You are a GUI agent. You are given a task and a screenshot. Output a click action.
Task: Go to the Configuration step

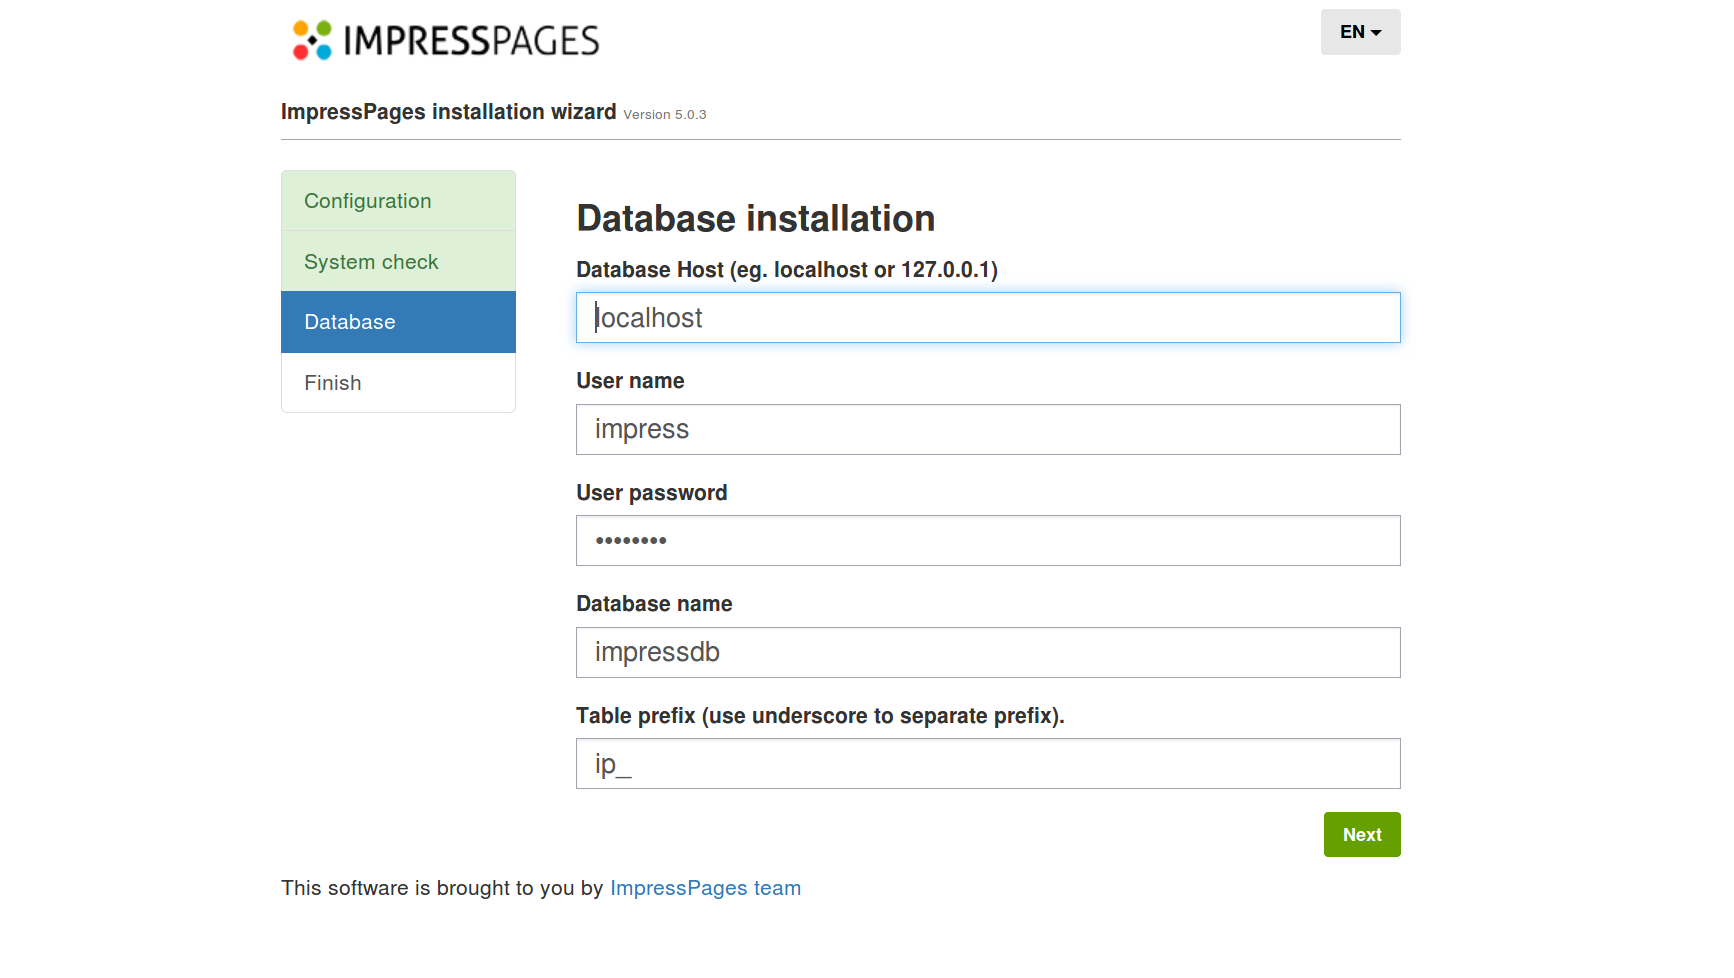[x=398, y=201]
